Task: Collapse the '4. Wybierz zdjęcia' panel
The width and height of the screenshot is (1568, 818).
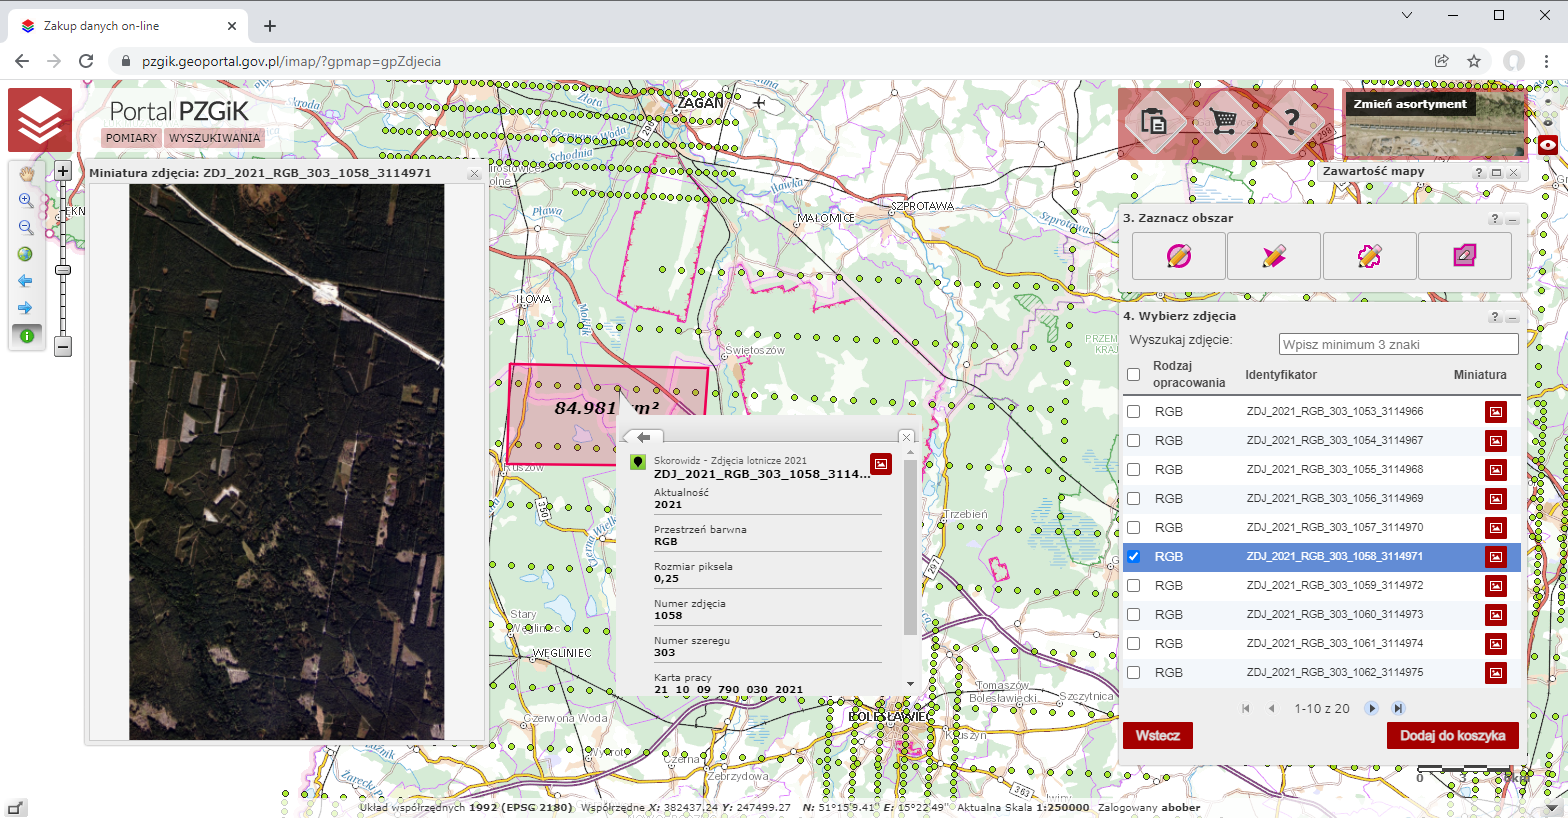Action: (x=1513, y=317)
